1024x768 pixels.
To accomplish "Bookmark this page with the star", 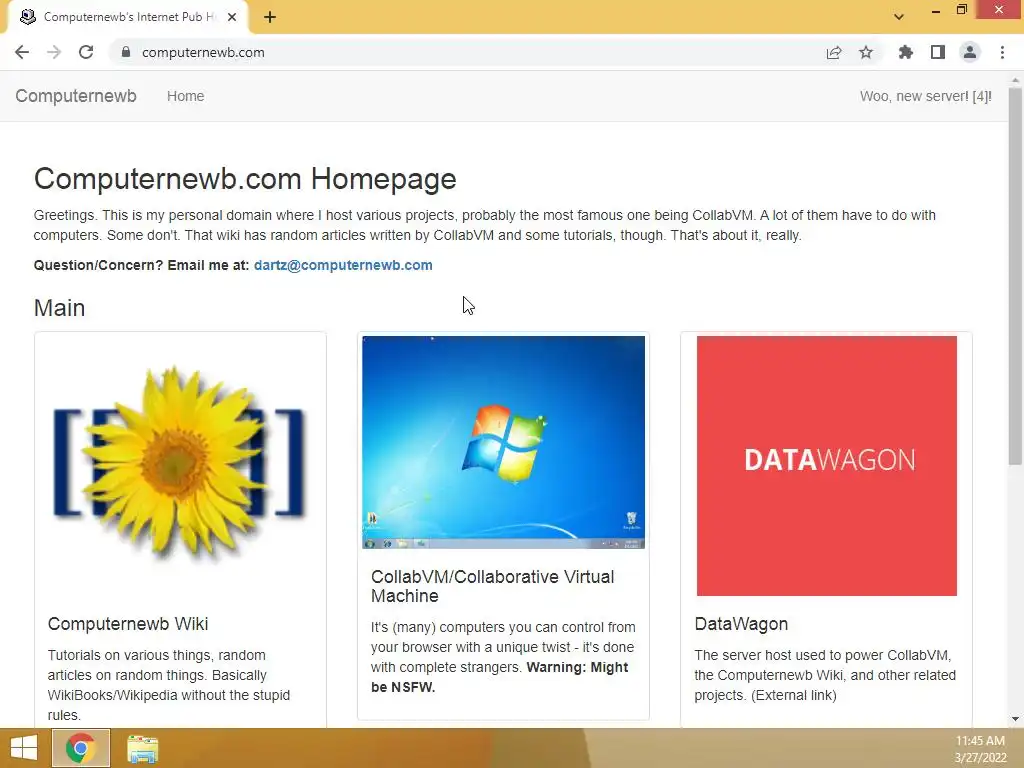I will (866, 52).
